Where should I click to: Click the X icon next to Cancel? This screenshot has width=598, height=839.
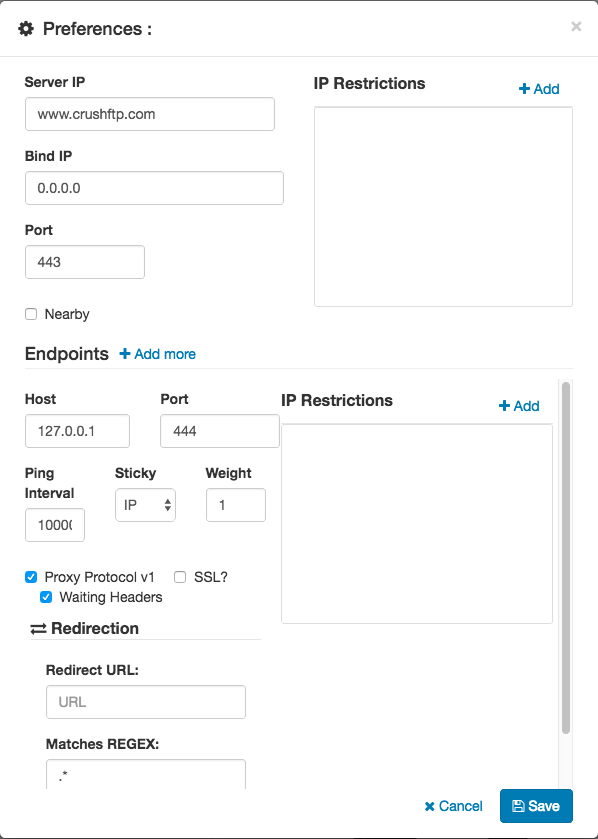pos(430,806)
